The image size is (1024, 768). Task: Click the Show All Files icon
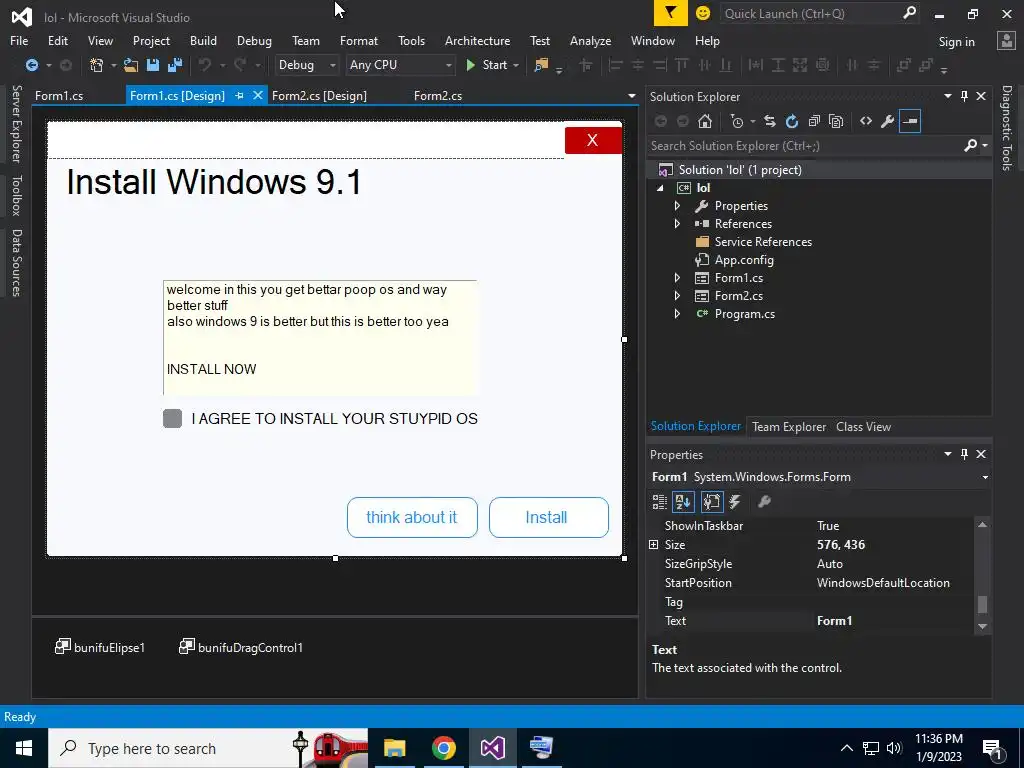[x=836, y=121]
